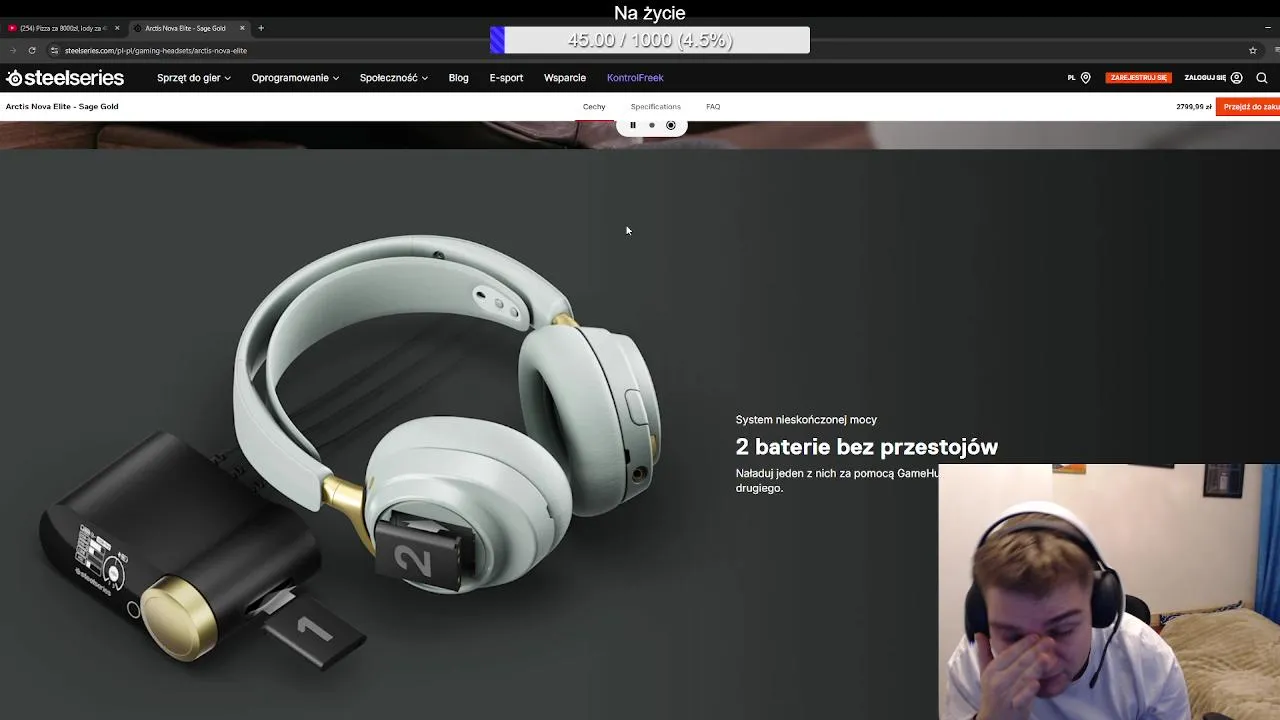The width and height of the screenshot is (1280, 720).
Task: Open a new browser tab
Action: point(261,28)
